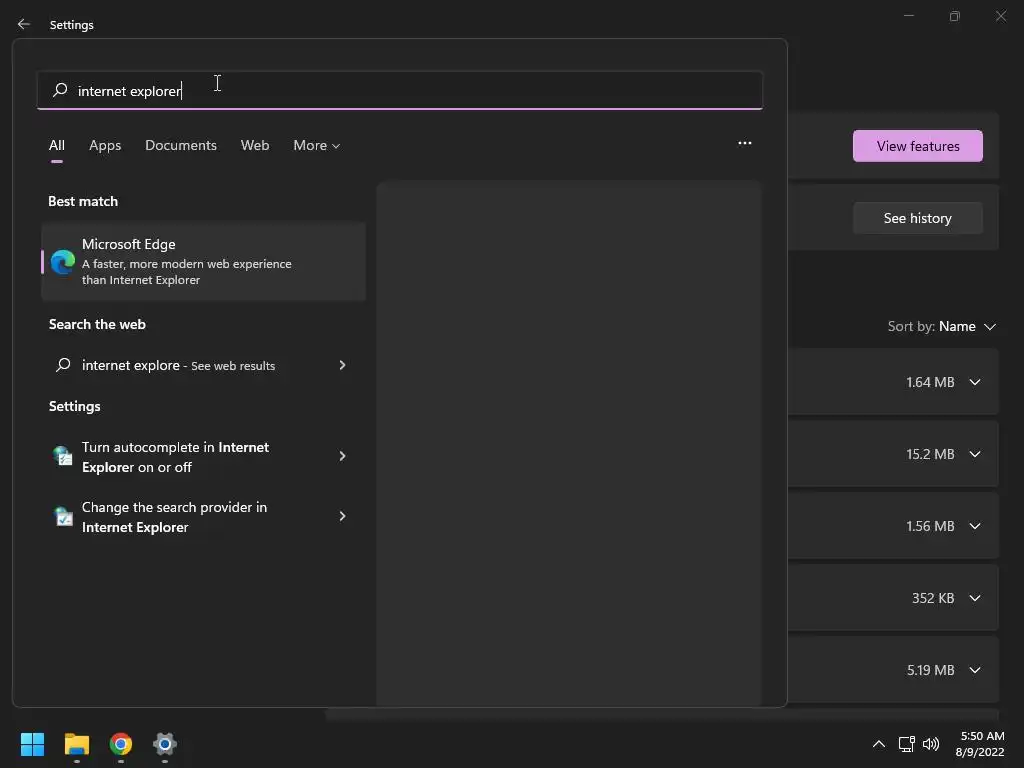Click into the internet explorer search field
The width and height of the screenshot is (1024, 768).
(x=400, y=90)
